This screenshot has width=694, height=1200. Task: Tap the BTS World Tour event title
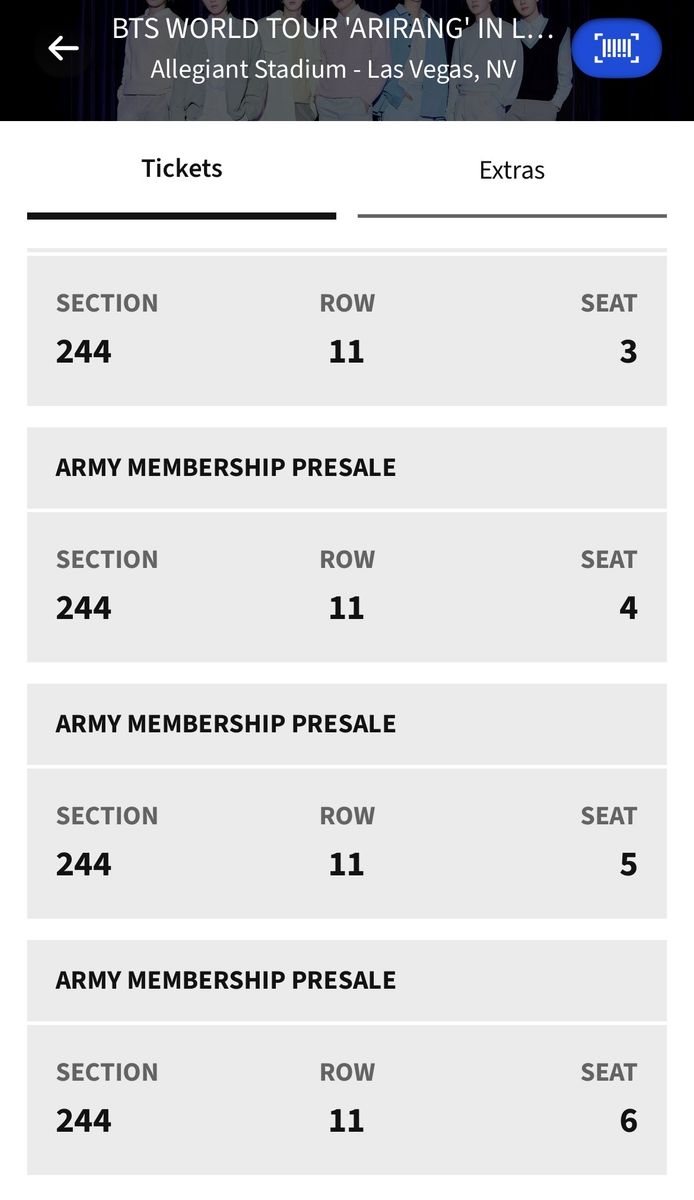(x=332, y=29)
